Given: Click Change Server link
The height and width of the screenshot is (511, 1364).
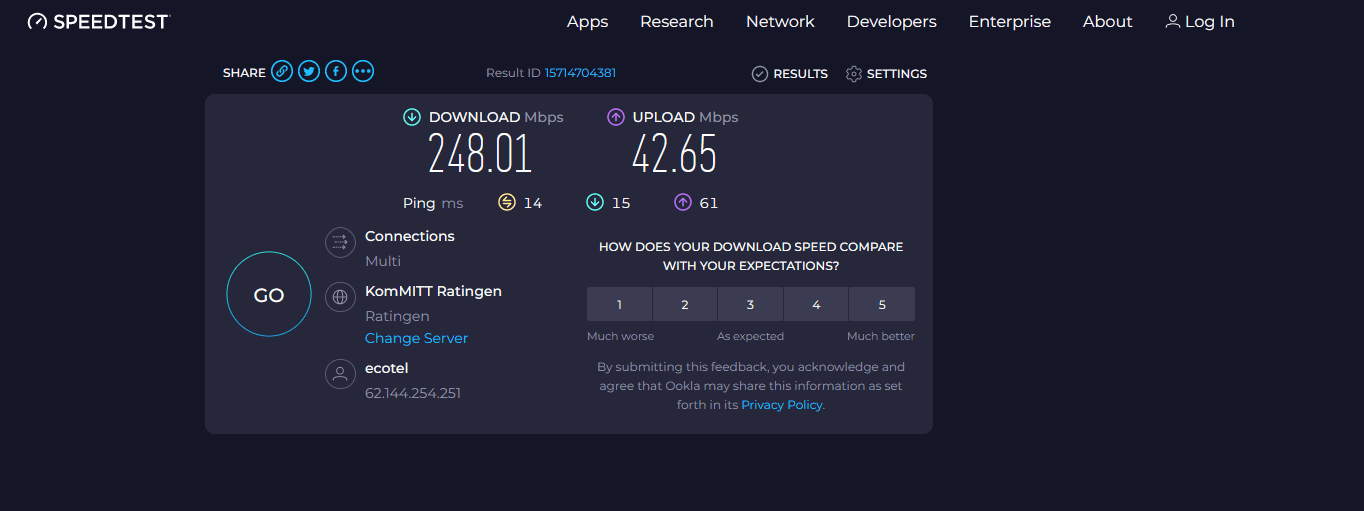Looking at the screenshot, I should pos(416,338).
